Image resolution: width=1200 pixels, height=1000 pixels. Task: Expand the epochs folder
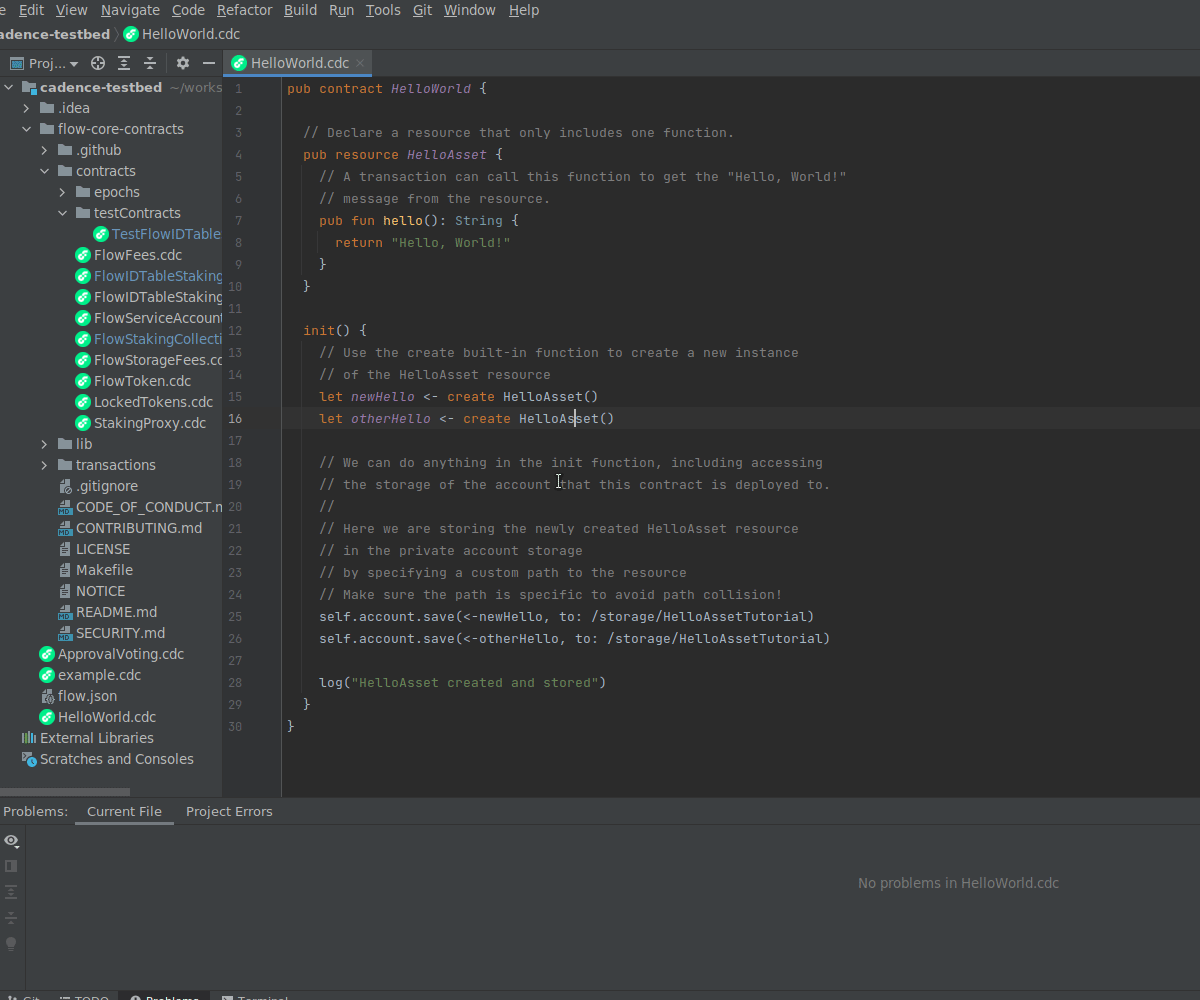(62, 192)
